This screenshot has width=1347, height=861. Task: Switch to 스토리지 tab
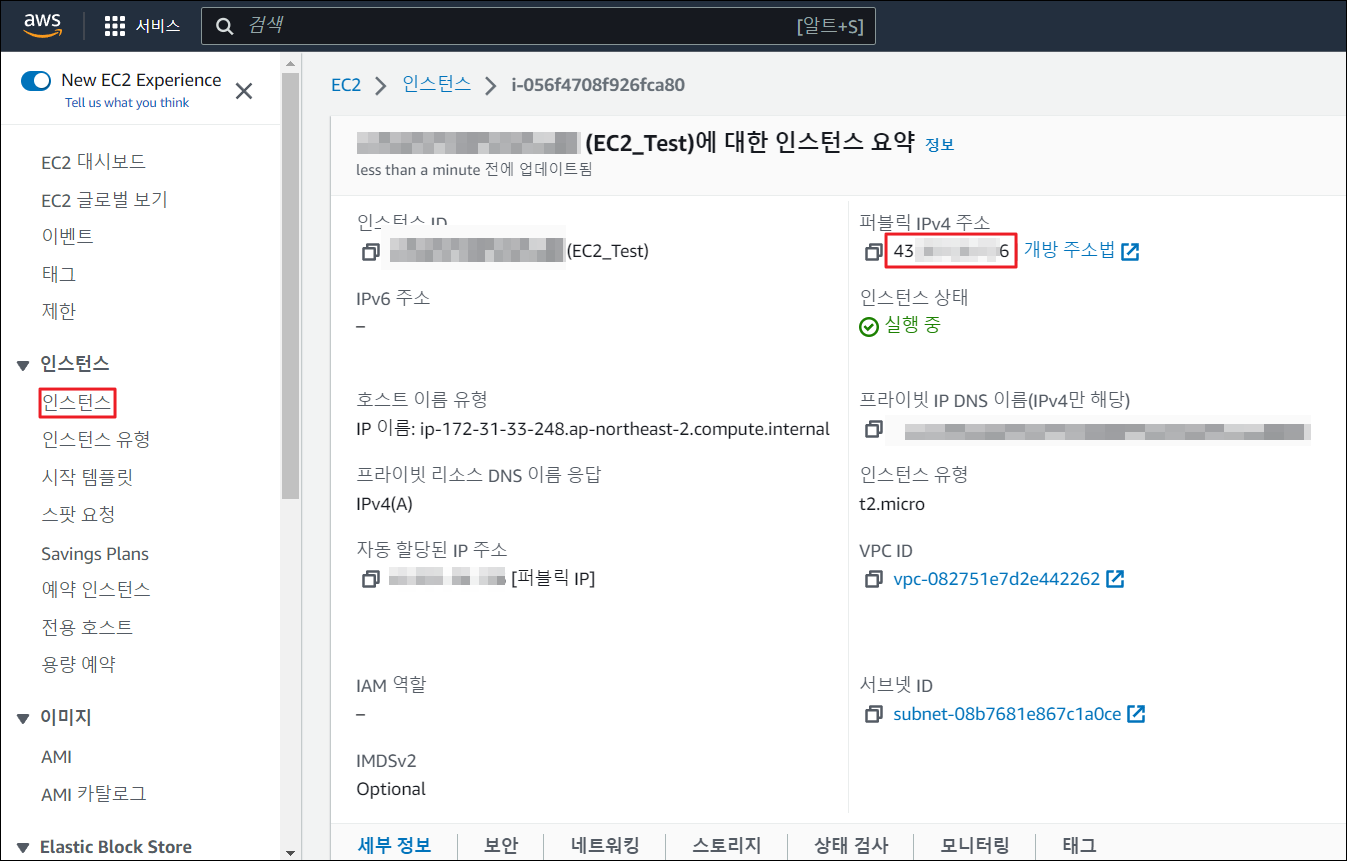pos(727,845)
